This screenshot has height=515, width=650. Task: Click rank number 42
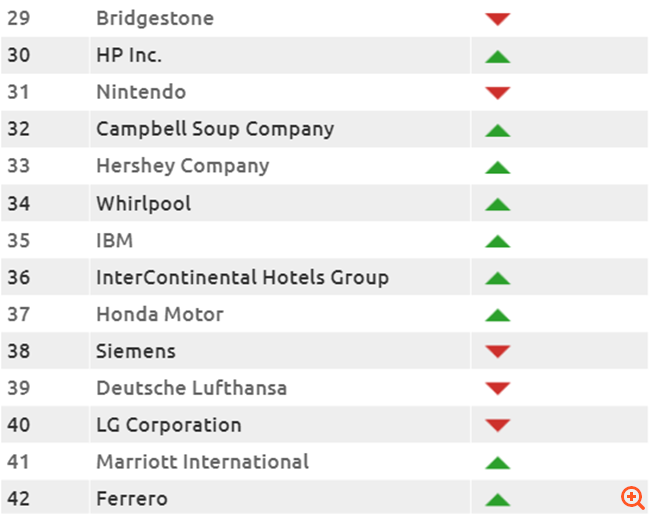click(19, 498)
